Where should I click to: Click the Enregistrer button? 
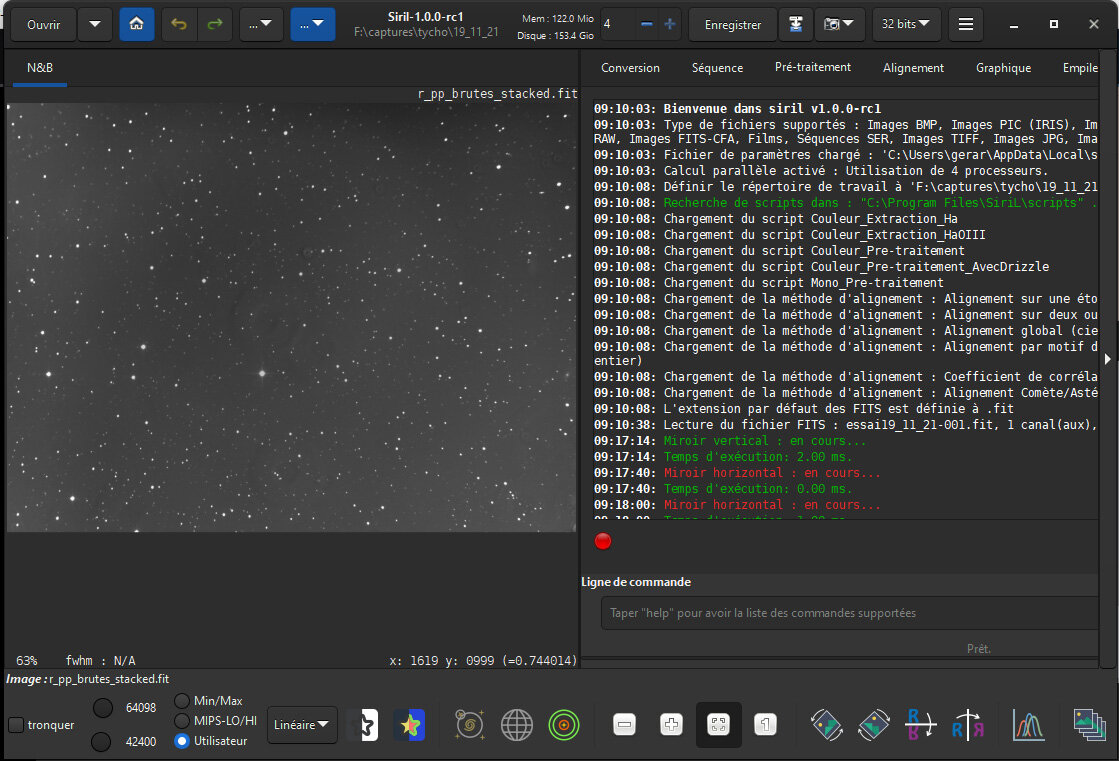732,24
